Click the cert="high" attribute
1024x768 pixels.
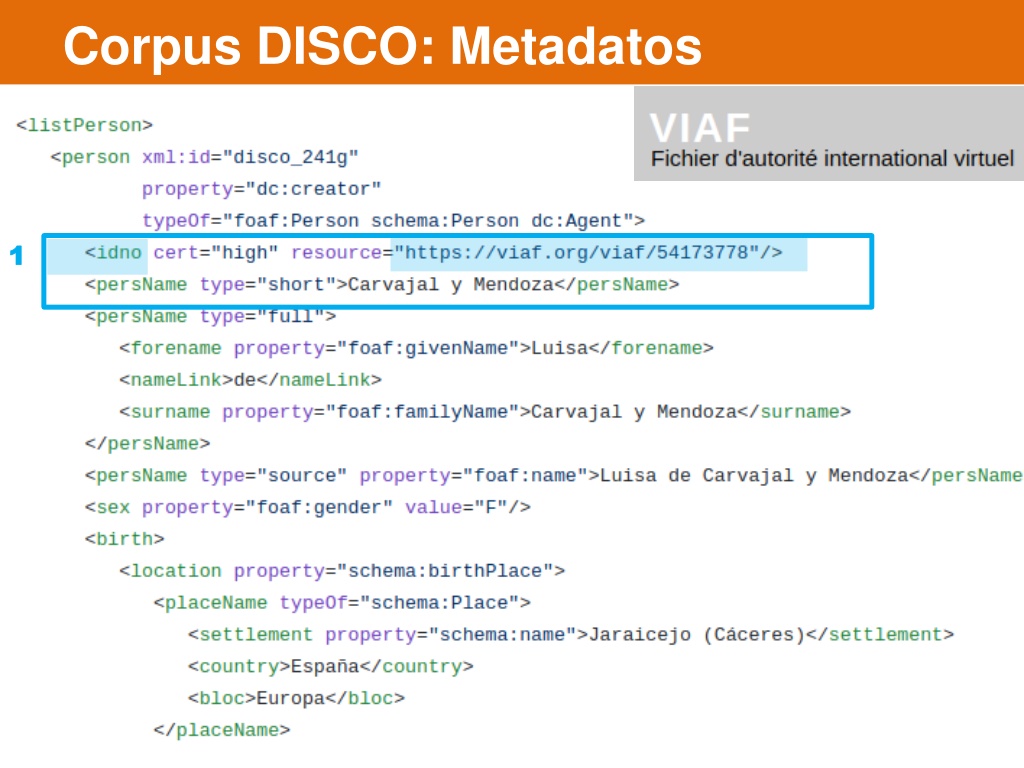coord(216,253)
